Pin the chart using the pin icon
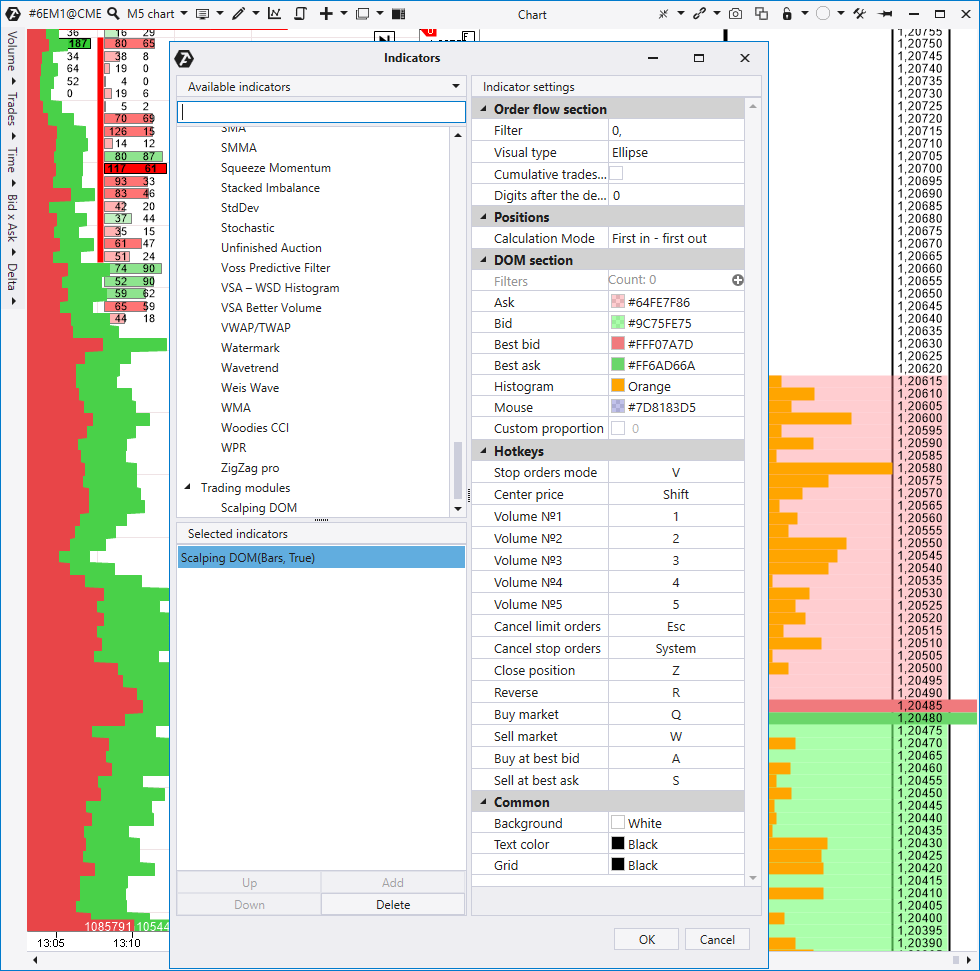 884,13
